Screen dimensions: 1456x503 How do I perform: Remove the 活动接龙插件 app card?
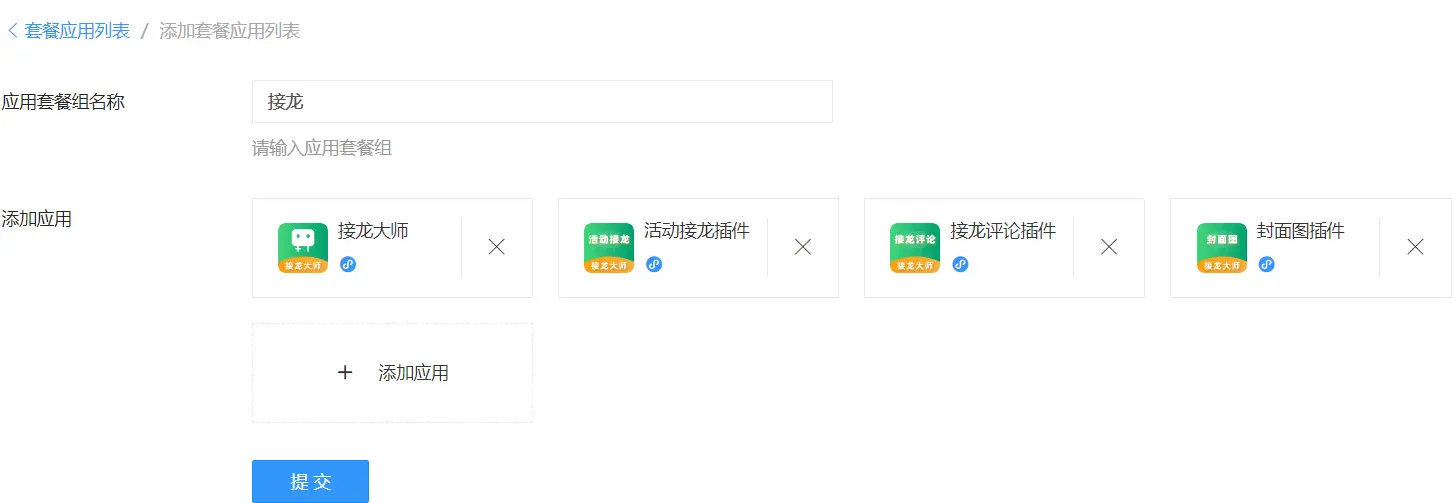point(802,247)
